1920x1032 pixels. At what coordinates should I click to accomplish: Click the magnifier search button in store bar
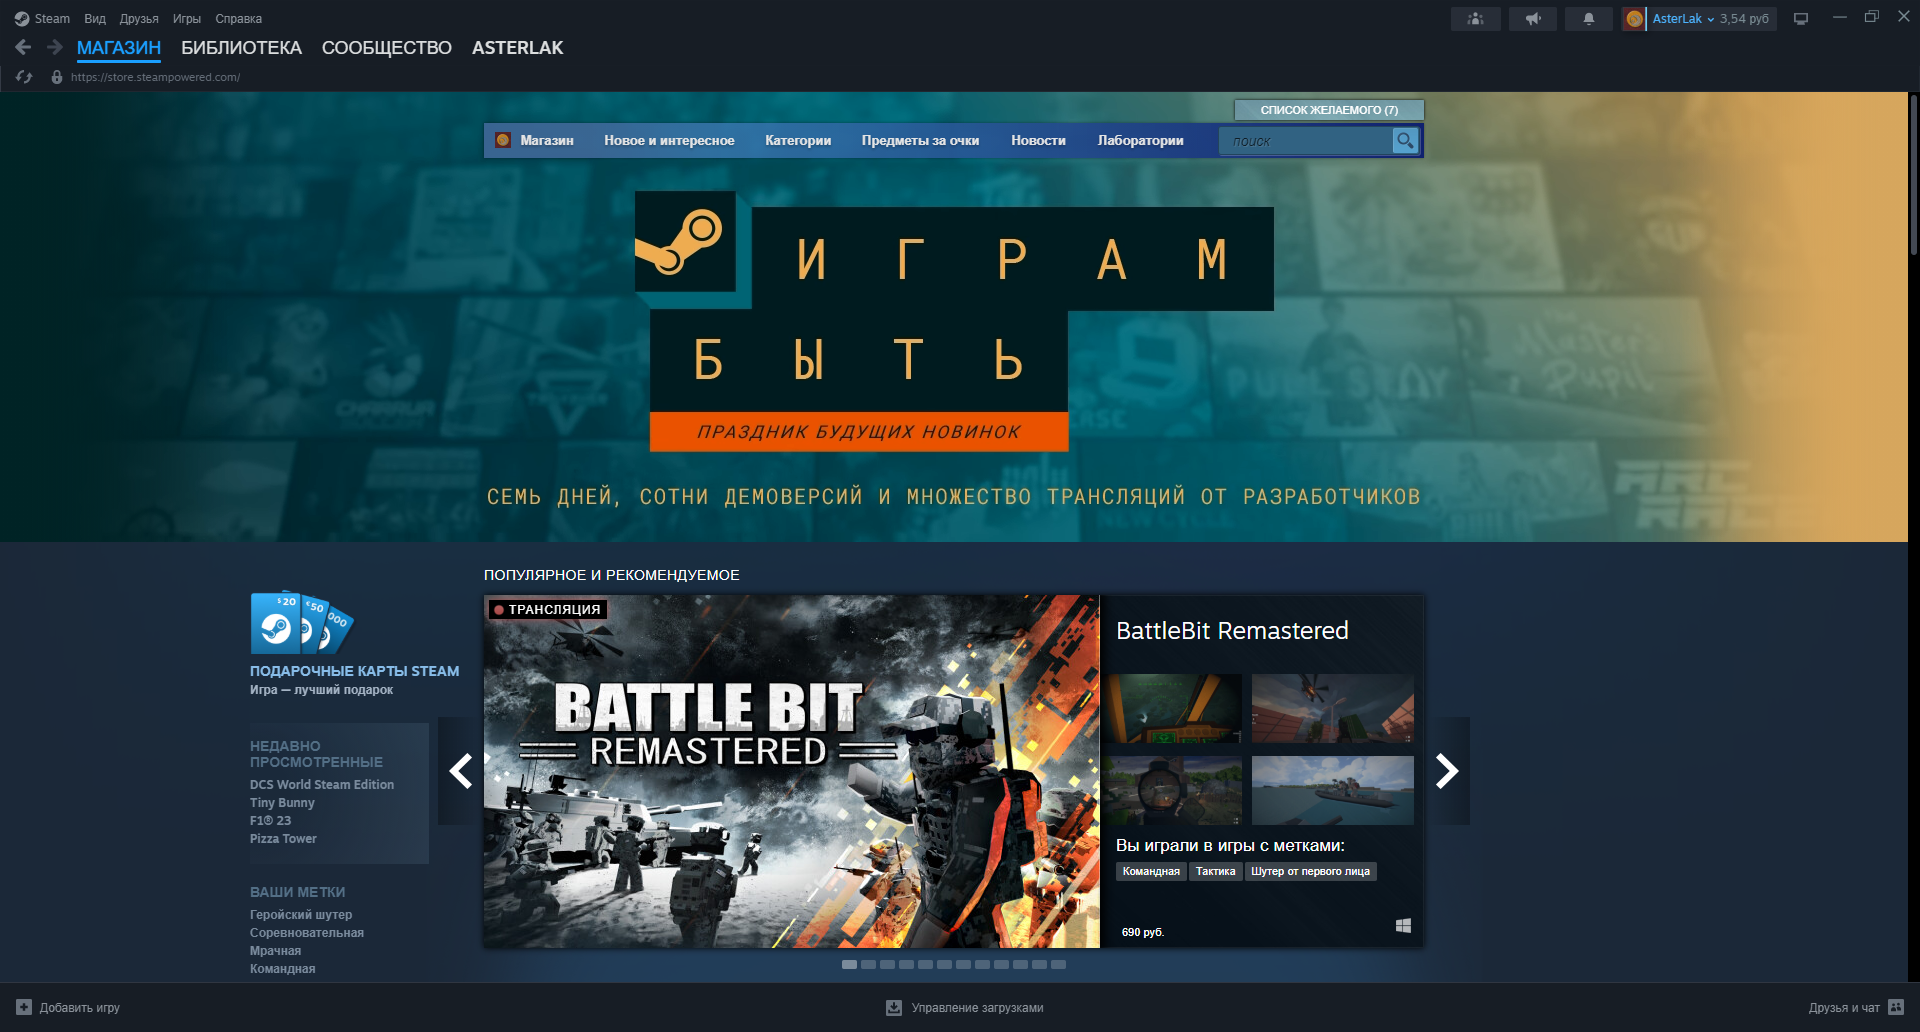(x=1405, y=141)
